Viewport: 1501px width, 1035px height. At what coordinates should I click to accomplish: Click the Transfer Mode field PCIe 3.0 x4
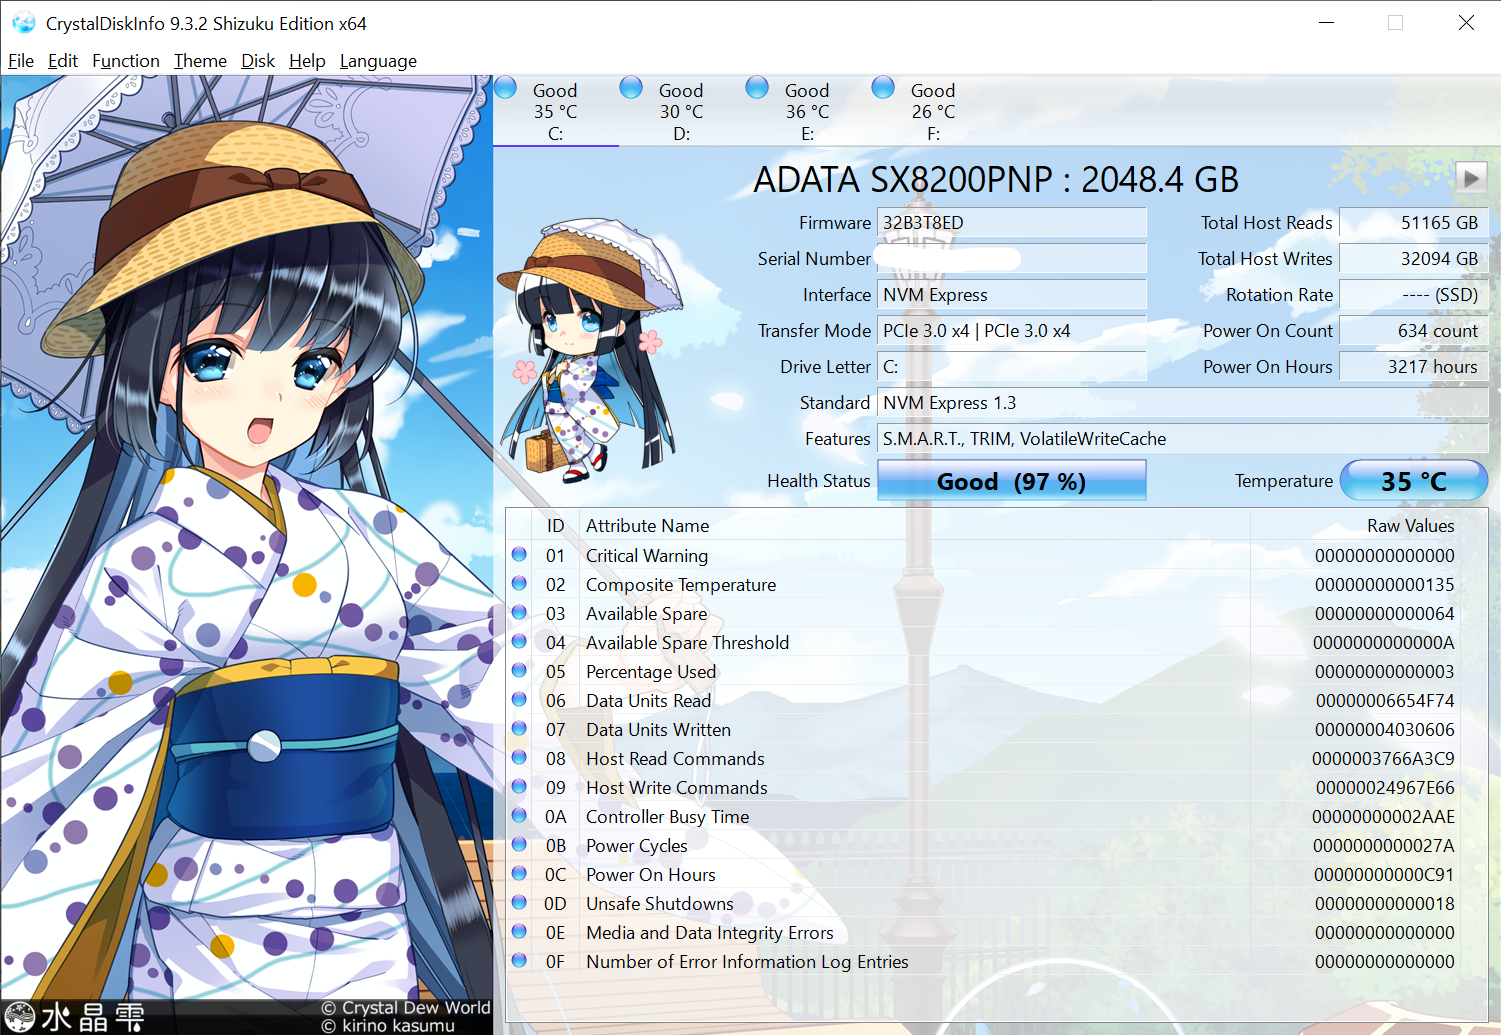coord(1011,331)
